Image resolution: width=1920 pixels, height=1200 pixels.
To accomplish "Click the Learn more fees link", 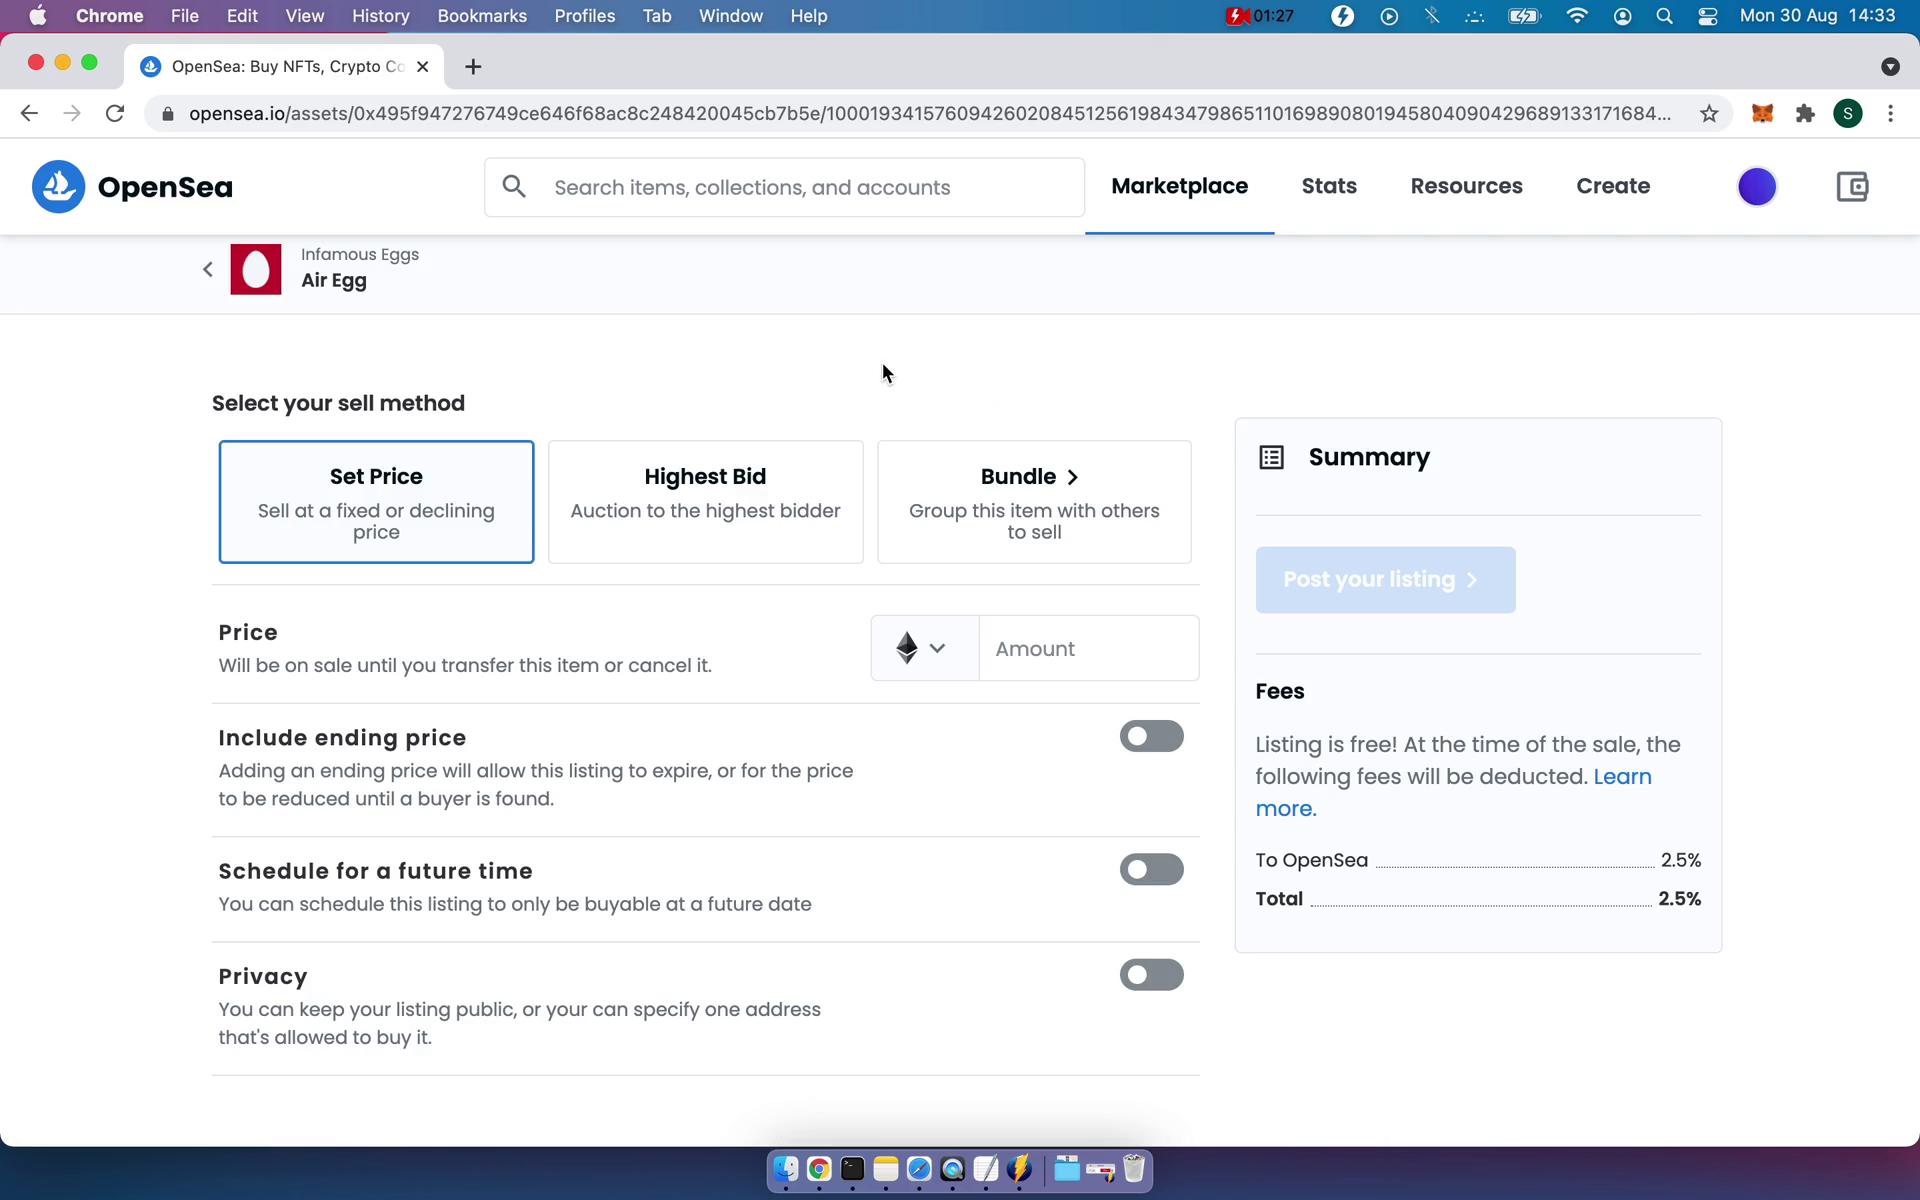I will tap(1451, 792).
